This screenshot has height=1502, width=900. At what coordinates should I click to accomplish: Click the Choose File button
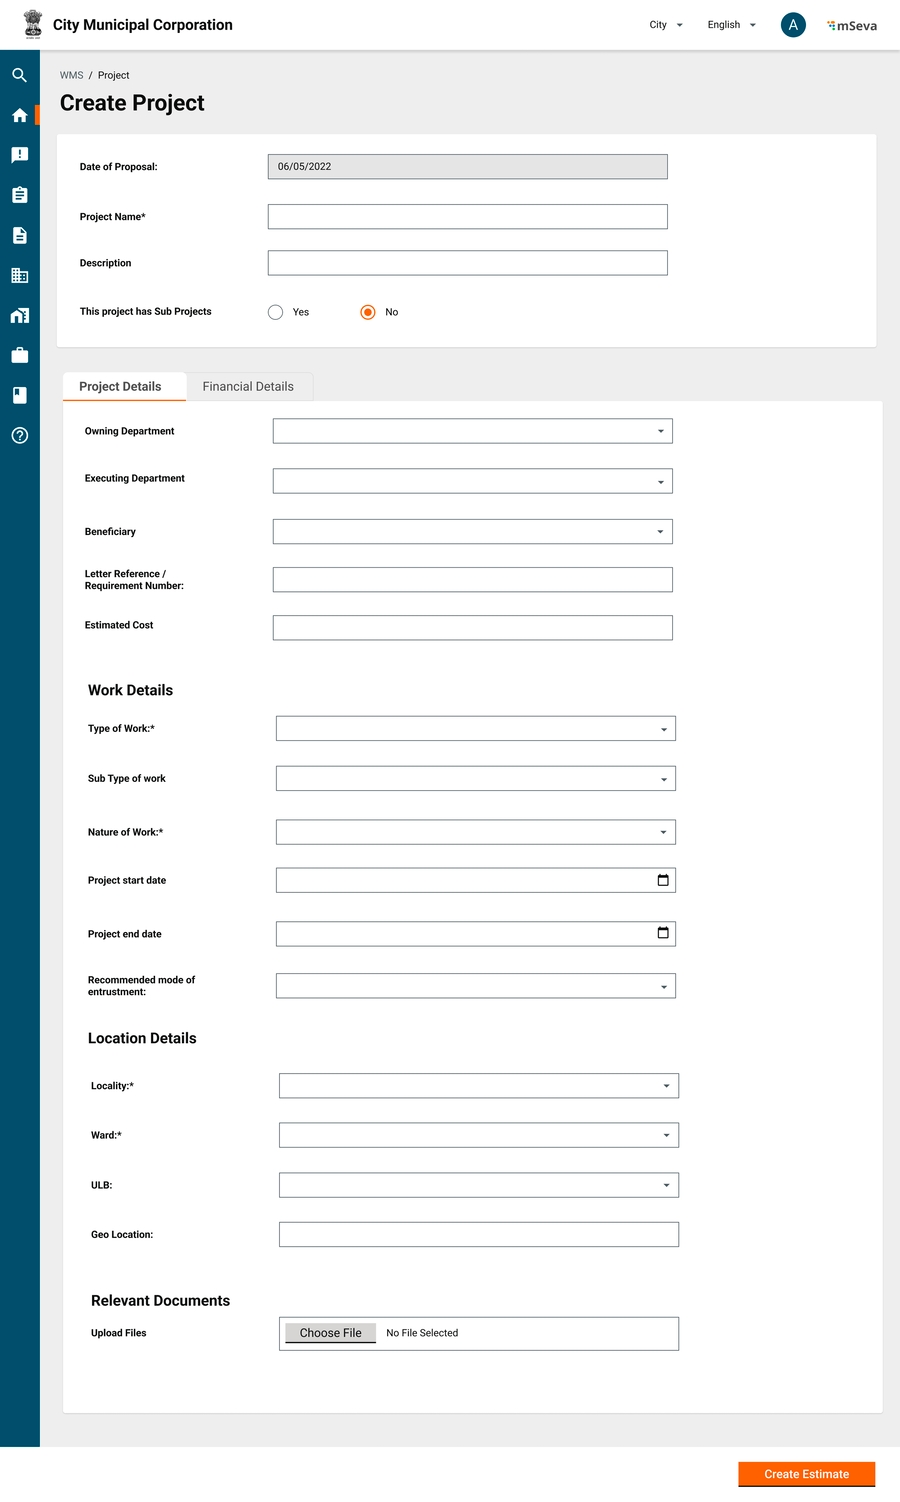330,1333
